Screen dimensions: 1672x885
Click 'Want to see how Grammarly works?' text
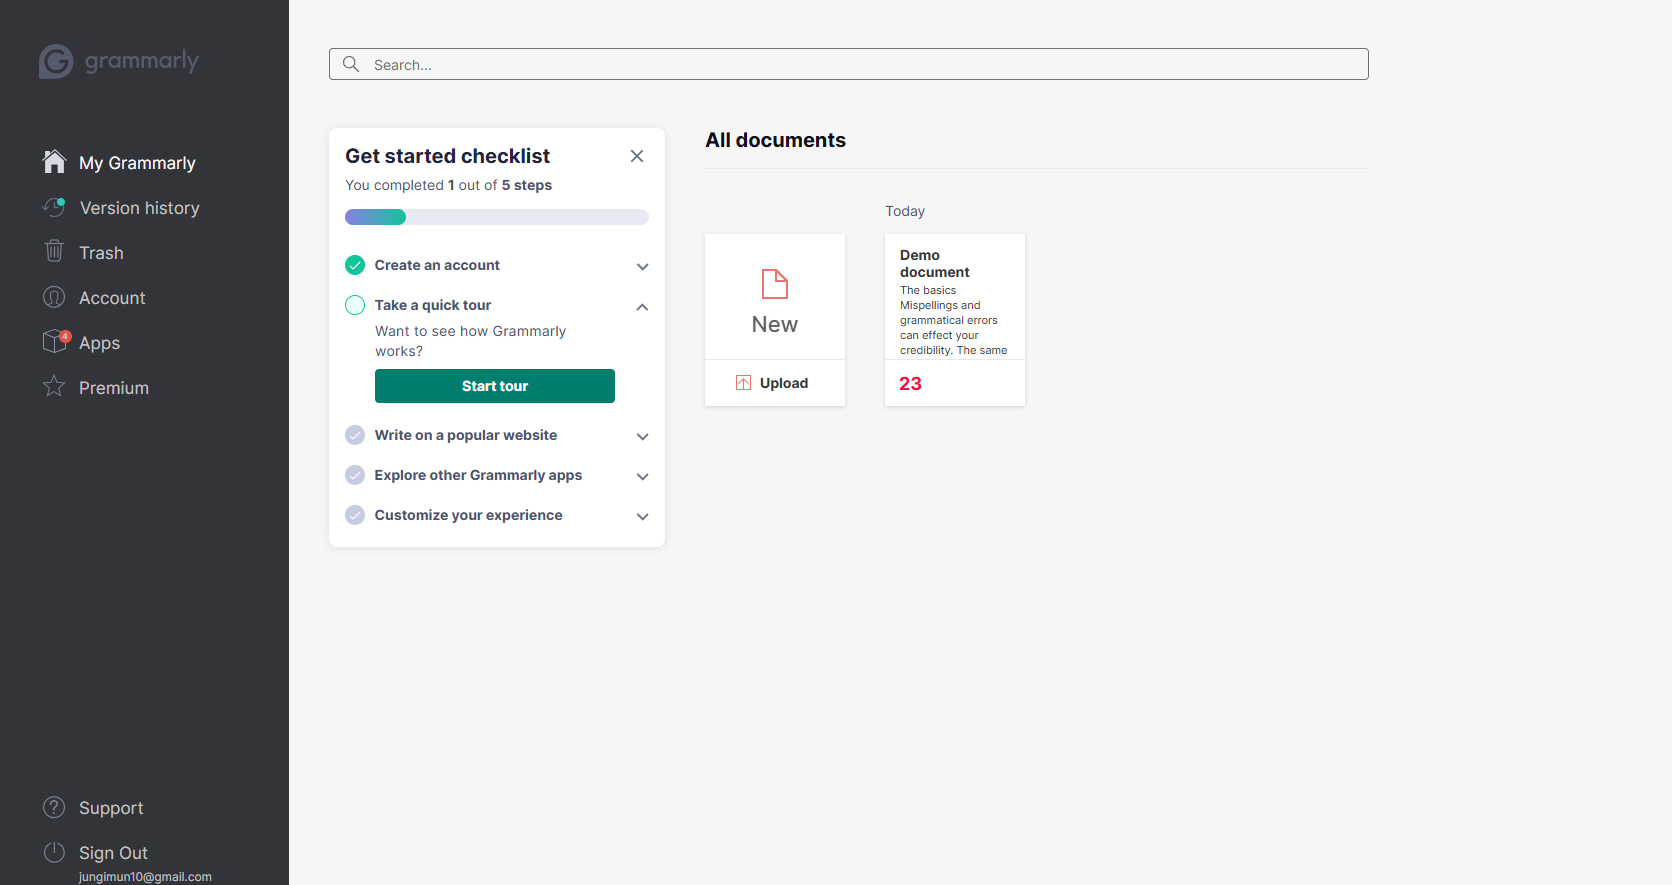(x=470, y=341)
